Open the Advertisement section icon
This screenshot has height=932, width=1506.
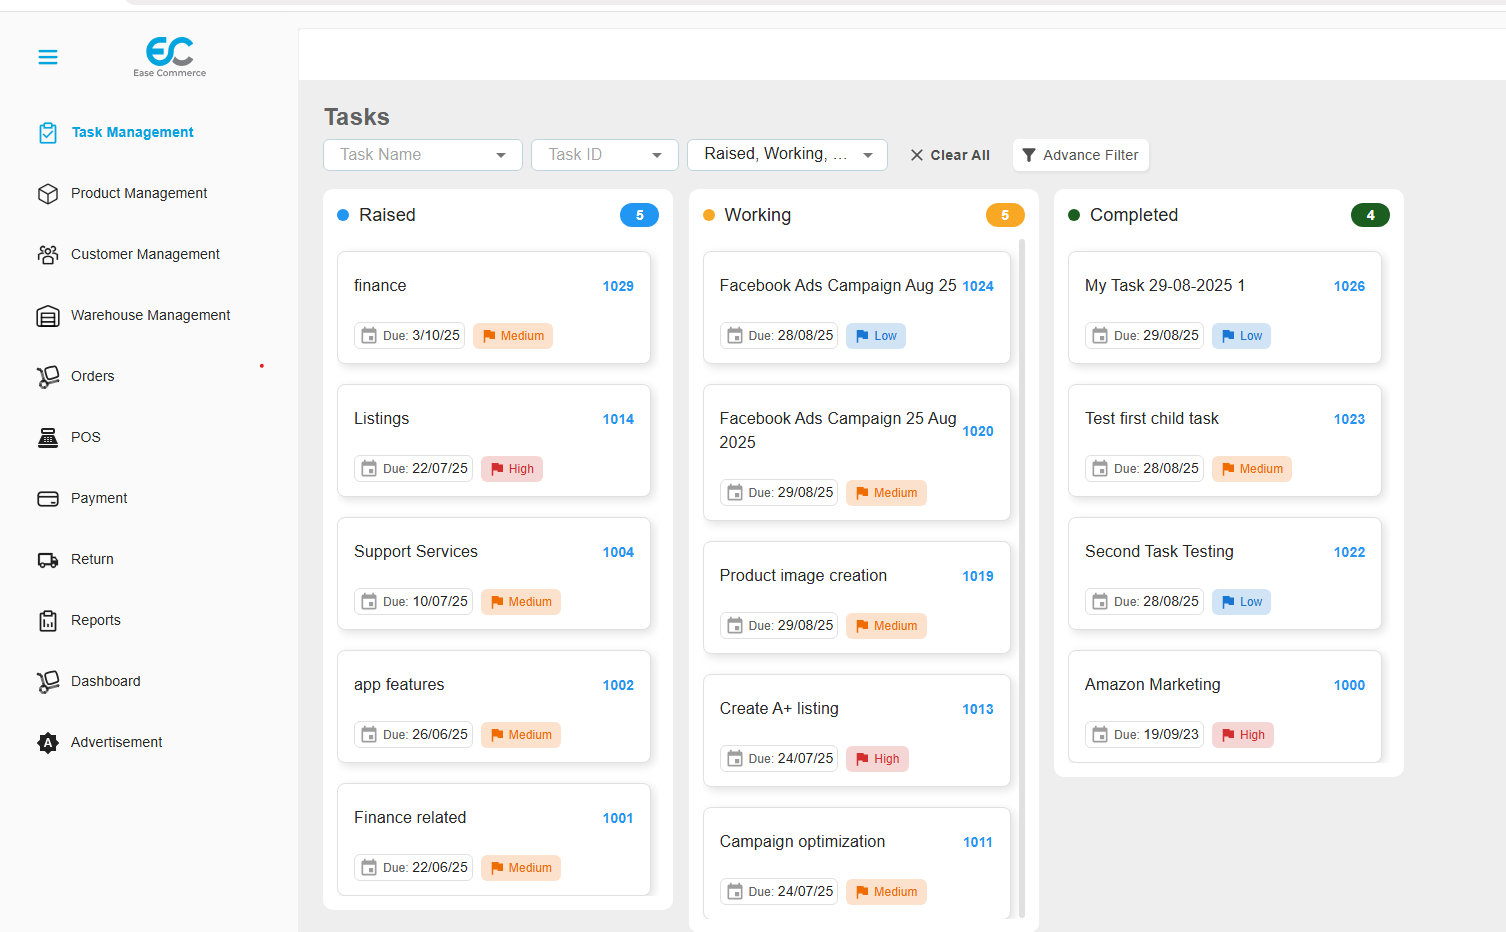coord(48,742)
